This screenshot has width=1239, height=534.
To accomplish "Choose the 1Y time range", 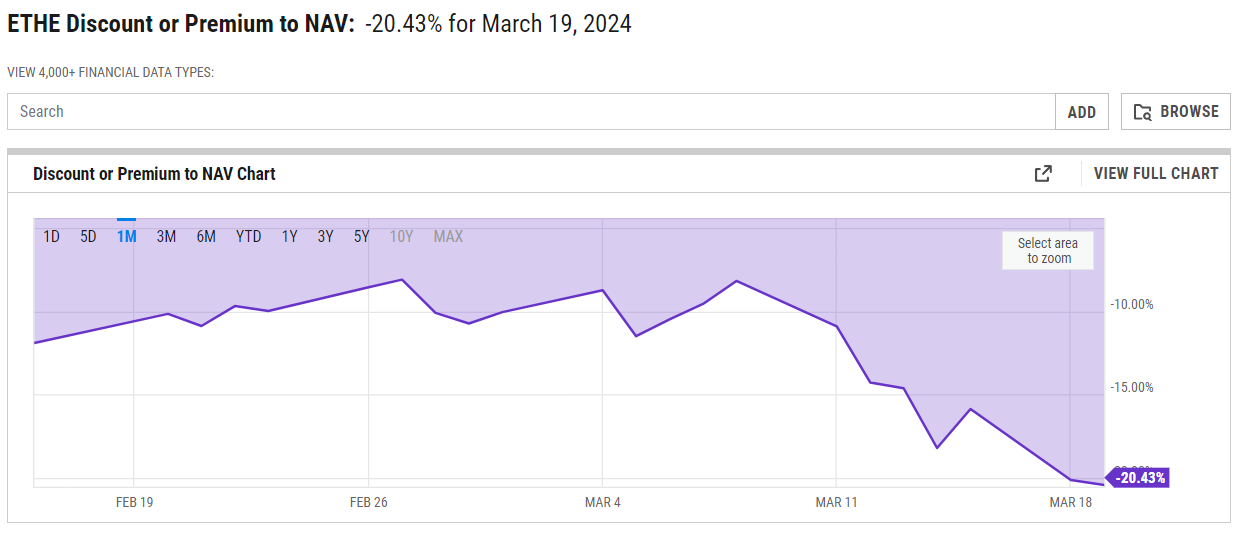I will point(289,237).
